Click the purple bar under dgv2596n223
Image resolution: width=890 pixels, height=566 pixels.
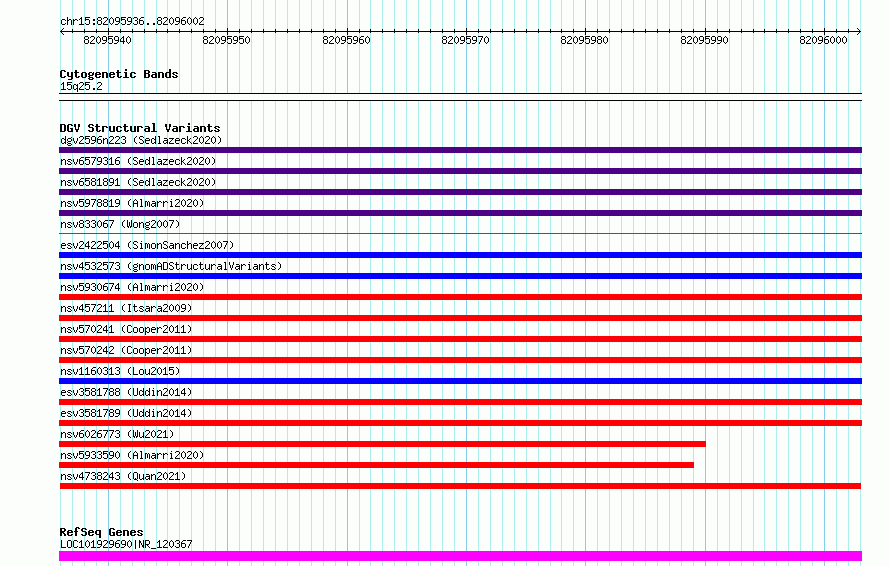(x=460, y=150)
